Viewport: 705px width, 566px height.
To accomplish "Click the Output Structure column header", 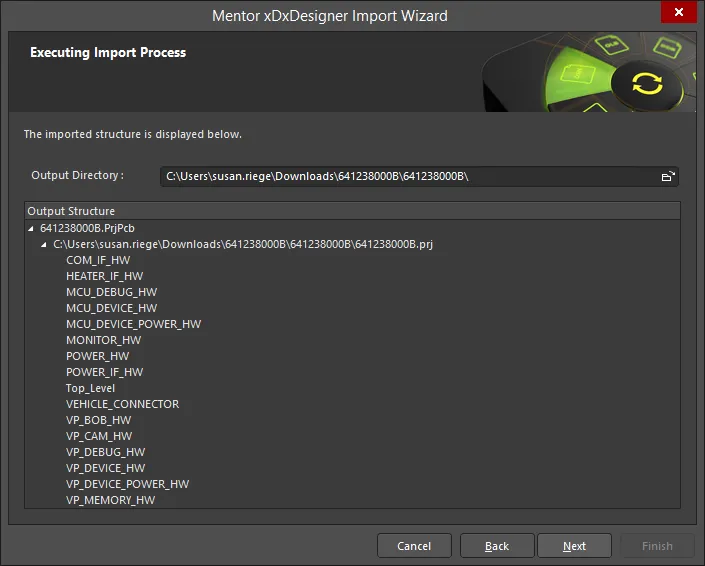I will click(352, 211).
